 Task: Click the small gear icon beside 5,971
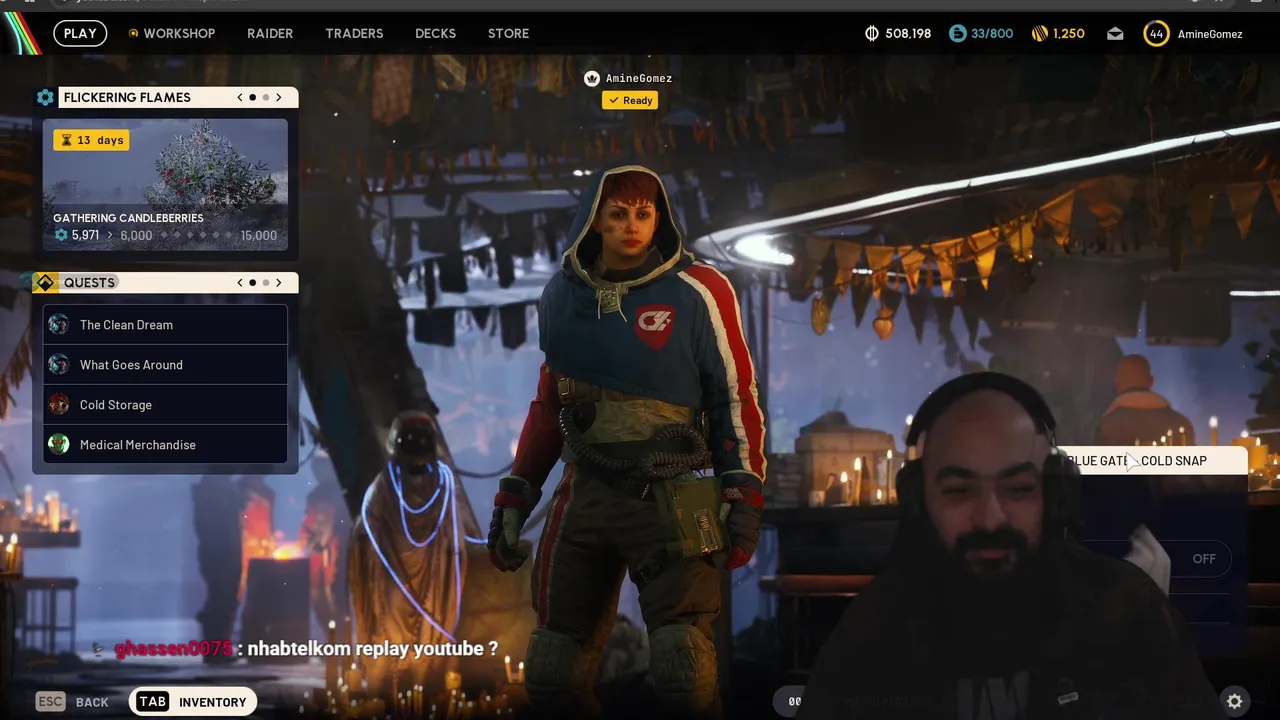(61, 236)
